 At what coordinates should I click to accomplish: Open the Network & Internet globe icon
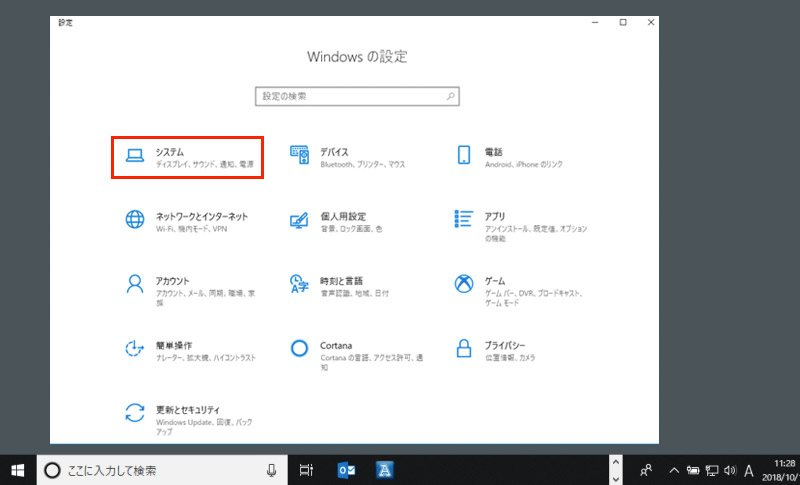pos(135,219)
